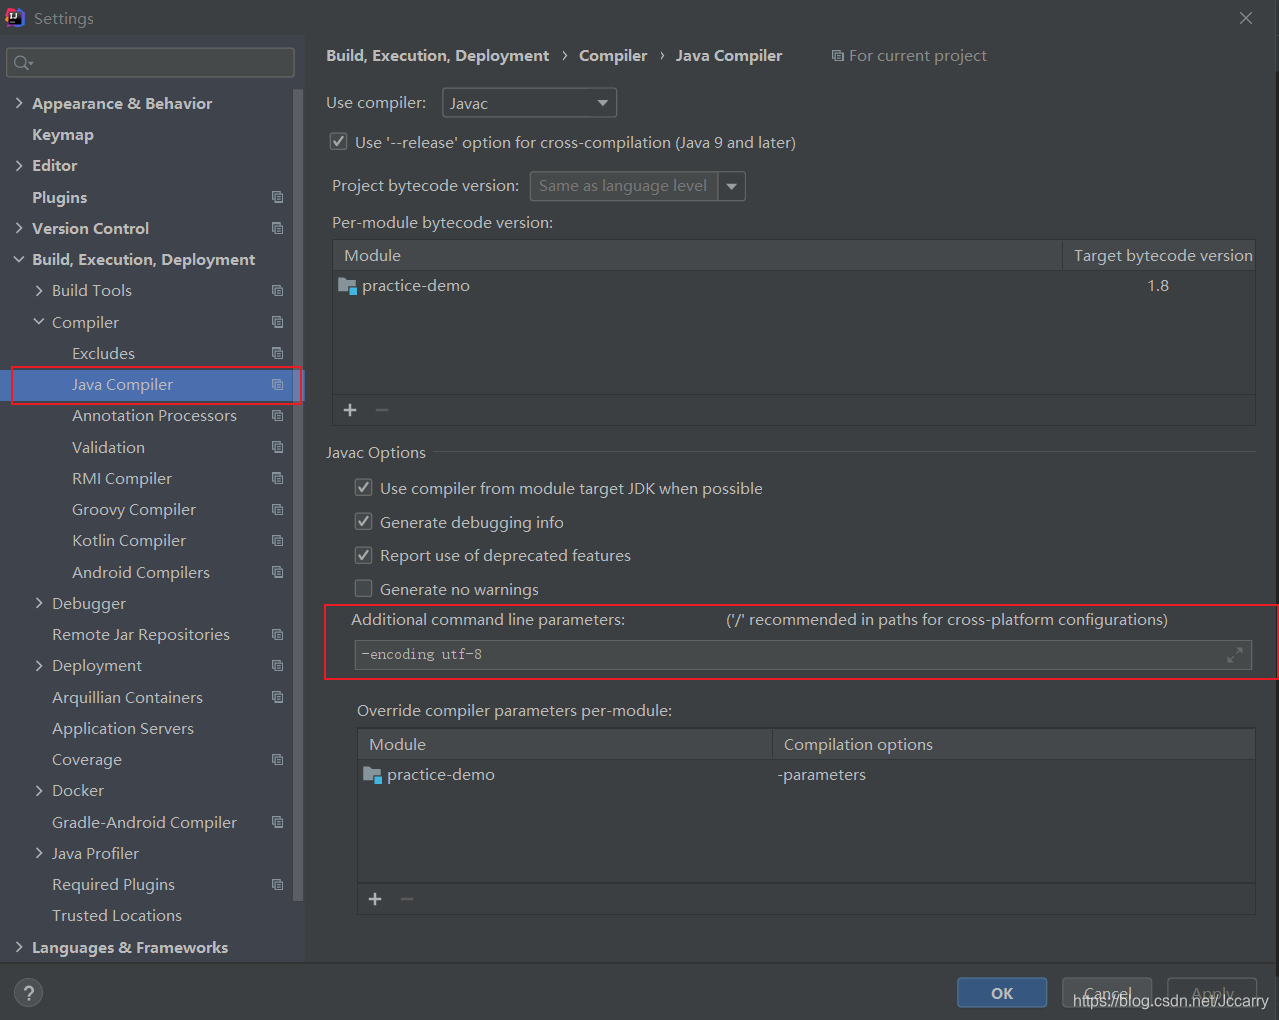Viewport: 1279px width, 1020px height.
Task: Click project-level icon beside Deployment
Action: click(x=278, y=666)
